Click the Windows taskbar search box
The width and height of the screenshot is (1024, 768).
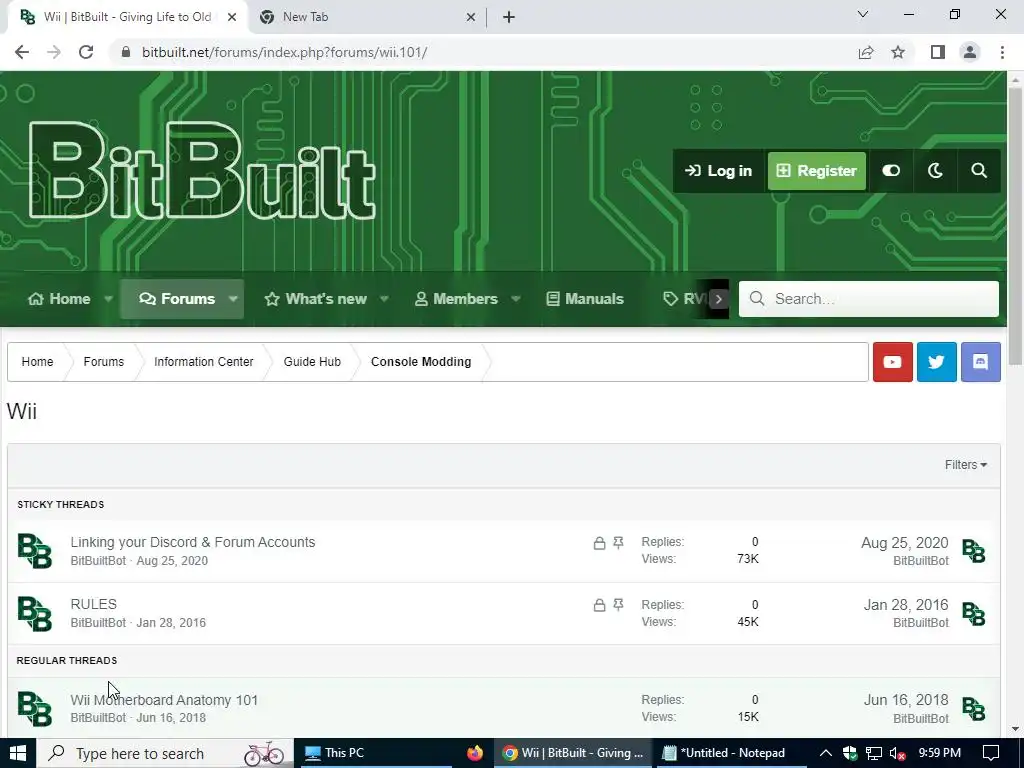165,753
